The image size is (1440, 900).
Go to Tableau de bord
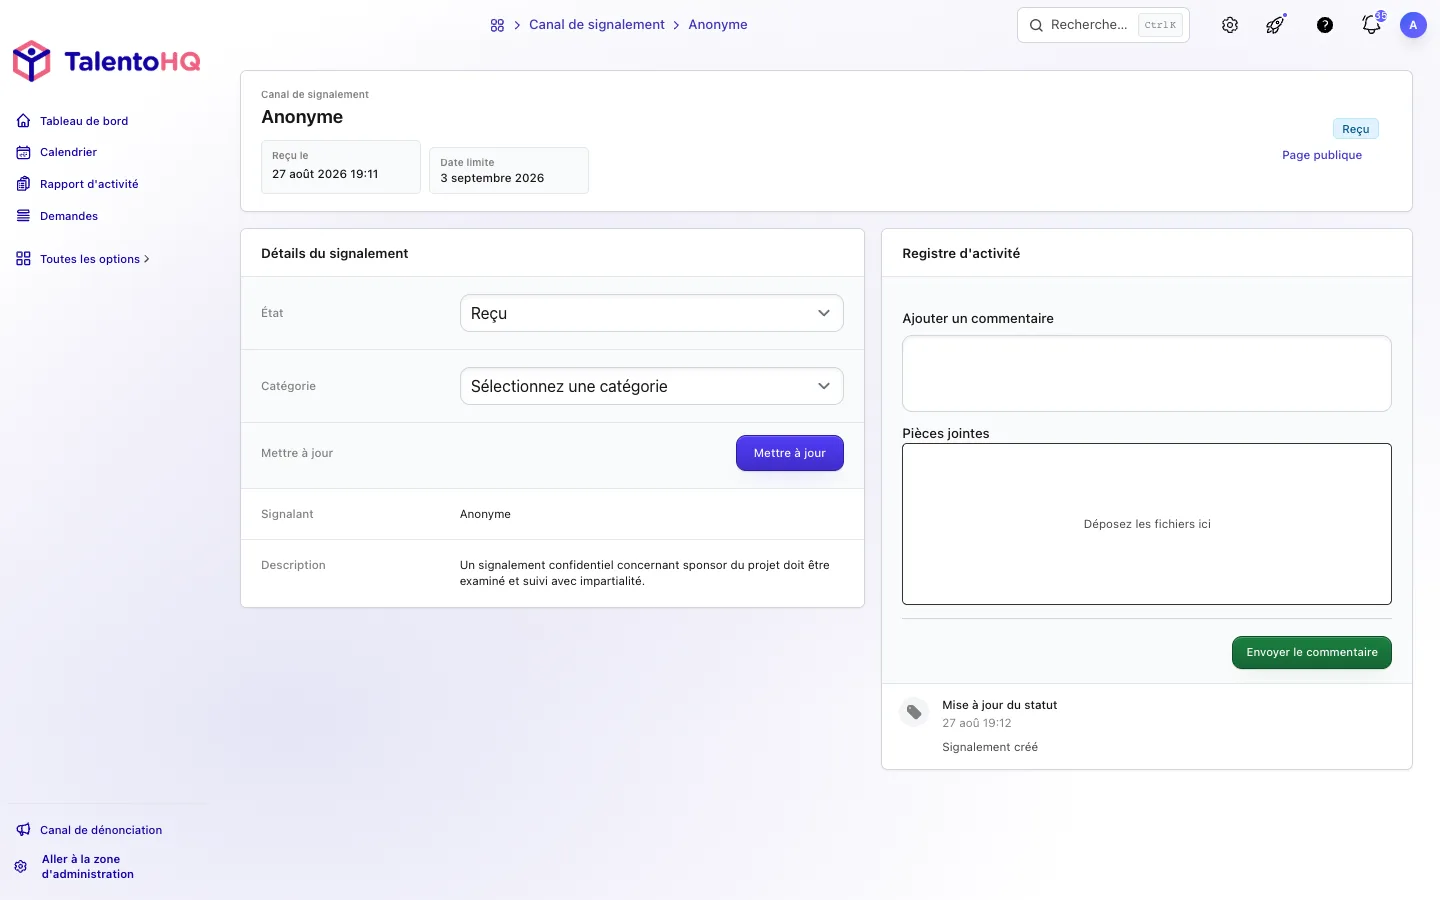pyautogui.click(x=84, y=121)
